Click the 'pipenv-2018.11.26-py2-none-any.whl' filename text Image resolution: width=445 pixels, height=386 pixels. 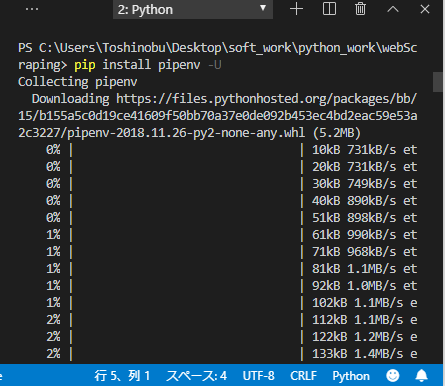(x=186, y=133)
